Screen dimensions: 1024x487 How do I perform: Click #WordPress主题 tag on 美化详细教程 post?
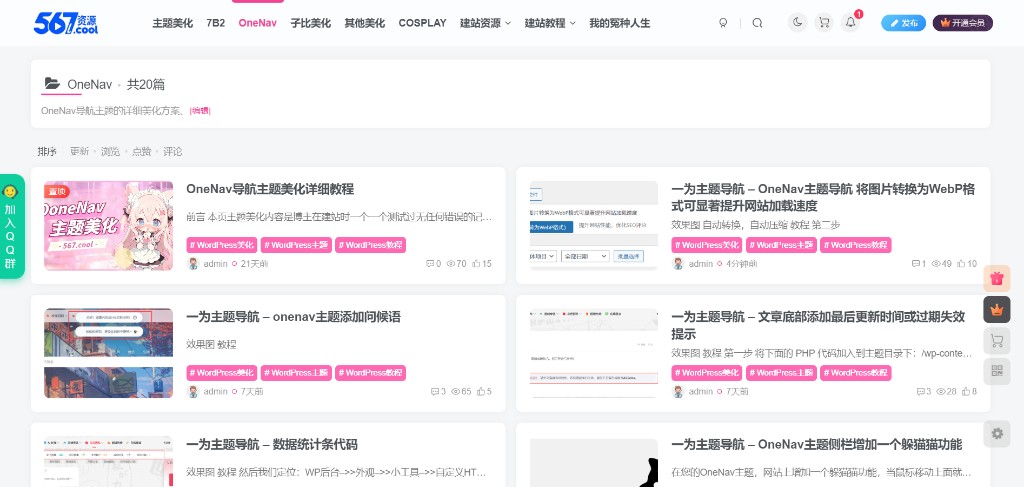tap(296, 245)
